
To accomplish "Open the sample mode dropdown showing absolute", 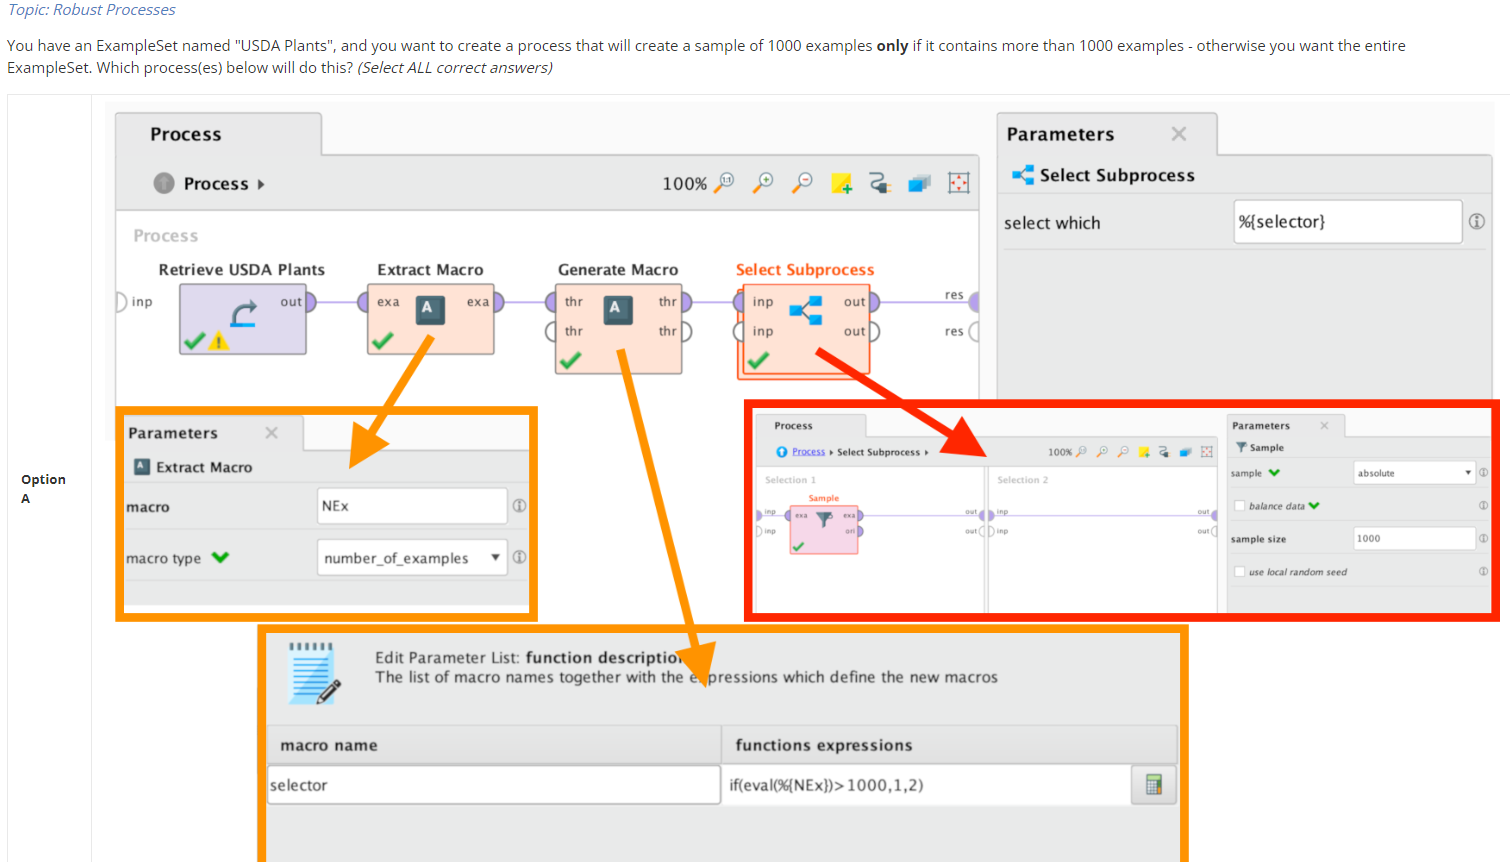I will pos(1413,472).
